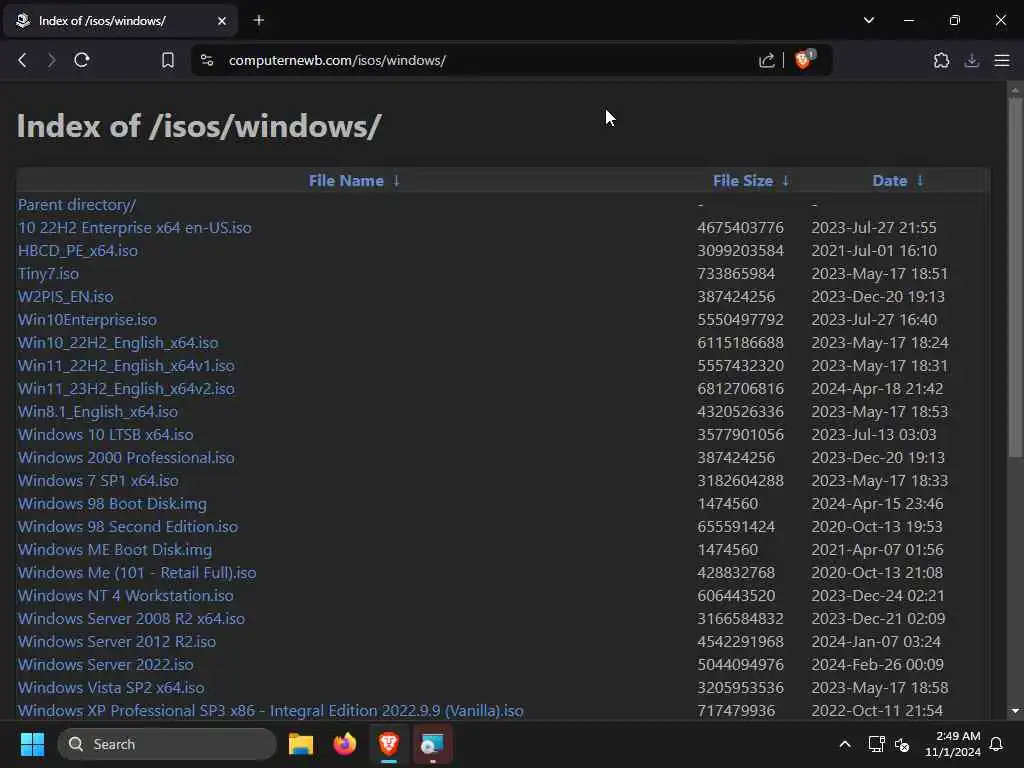Click the Tiny7.iso file link
The width and height of the screenshot is (1024, 768).
pyautogui.click(x=48, y=274)
